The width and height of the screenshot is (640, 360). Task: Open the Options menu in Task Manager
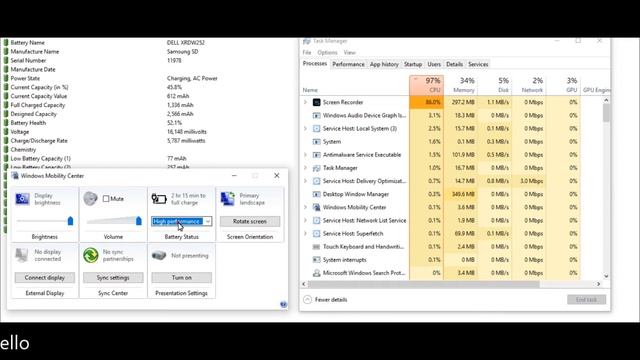pyautogui.click(x=327, y=53)
